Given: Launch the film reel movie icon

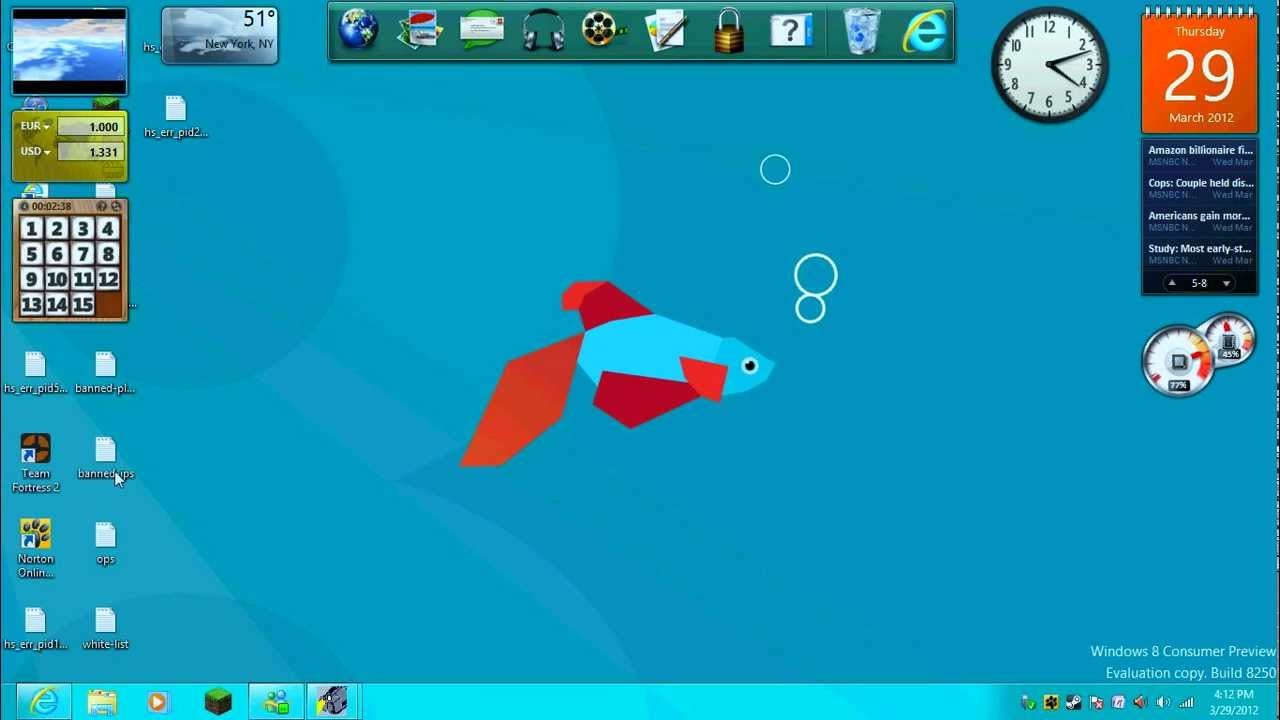Looking at the screenshot, I should (x=604, y=31).
